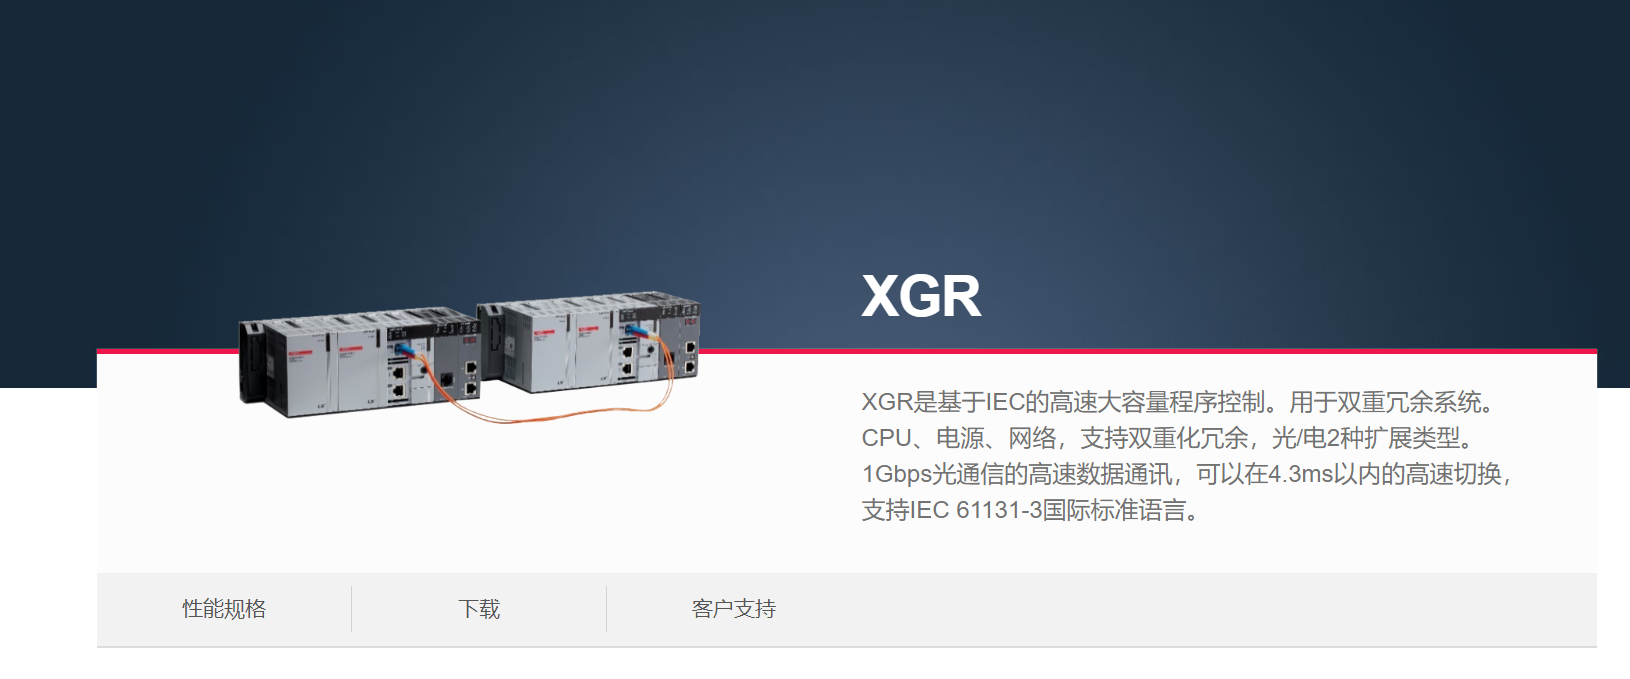Click the line mentioning 1Gbps光通信
This screenshot has width=1630, height=679.
(x=1186, y=474)
